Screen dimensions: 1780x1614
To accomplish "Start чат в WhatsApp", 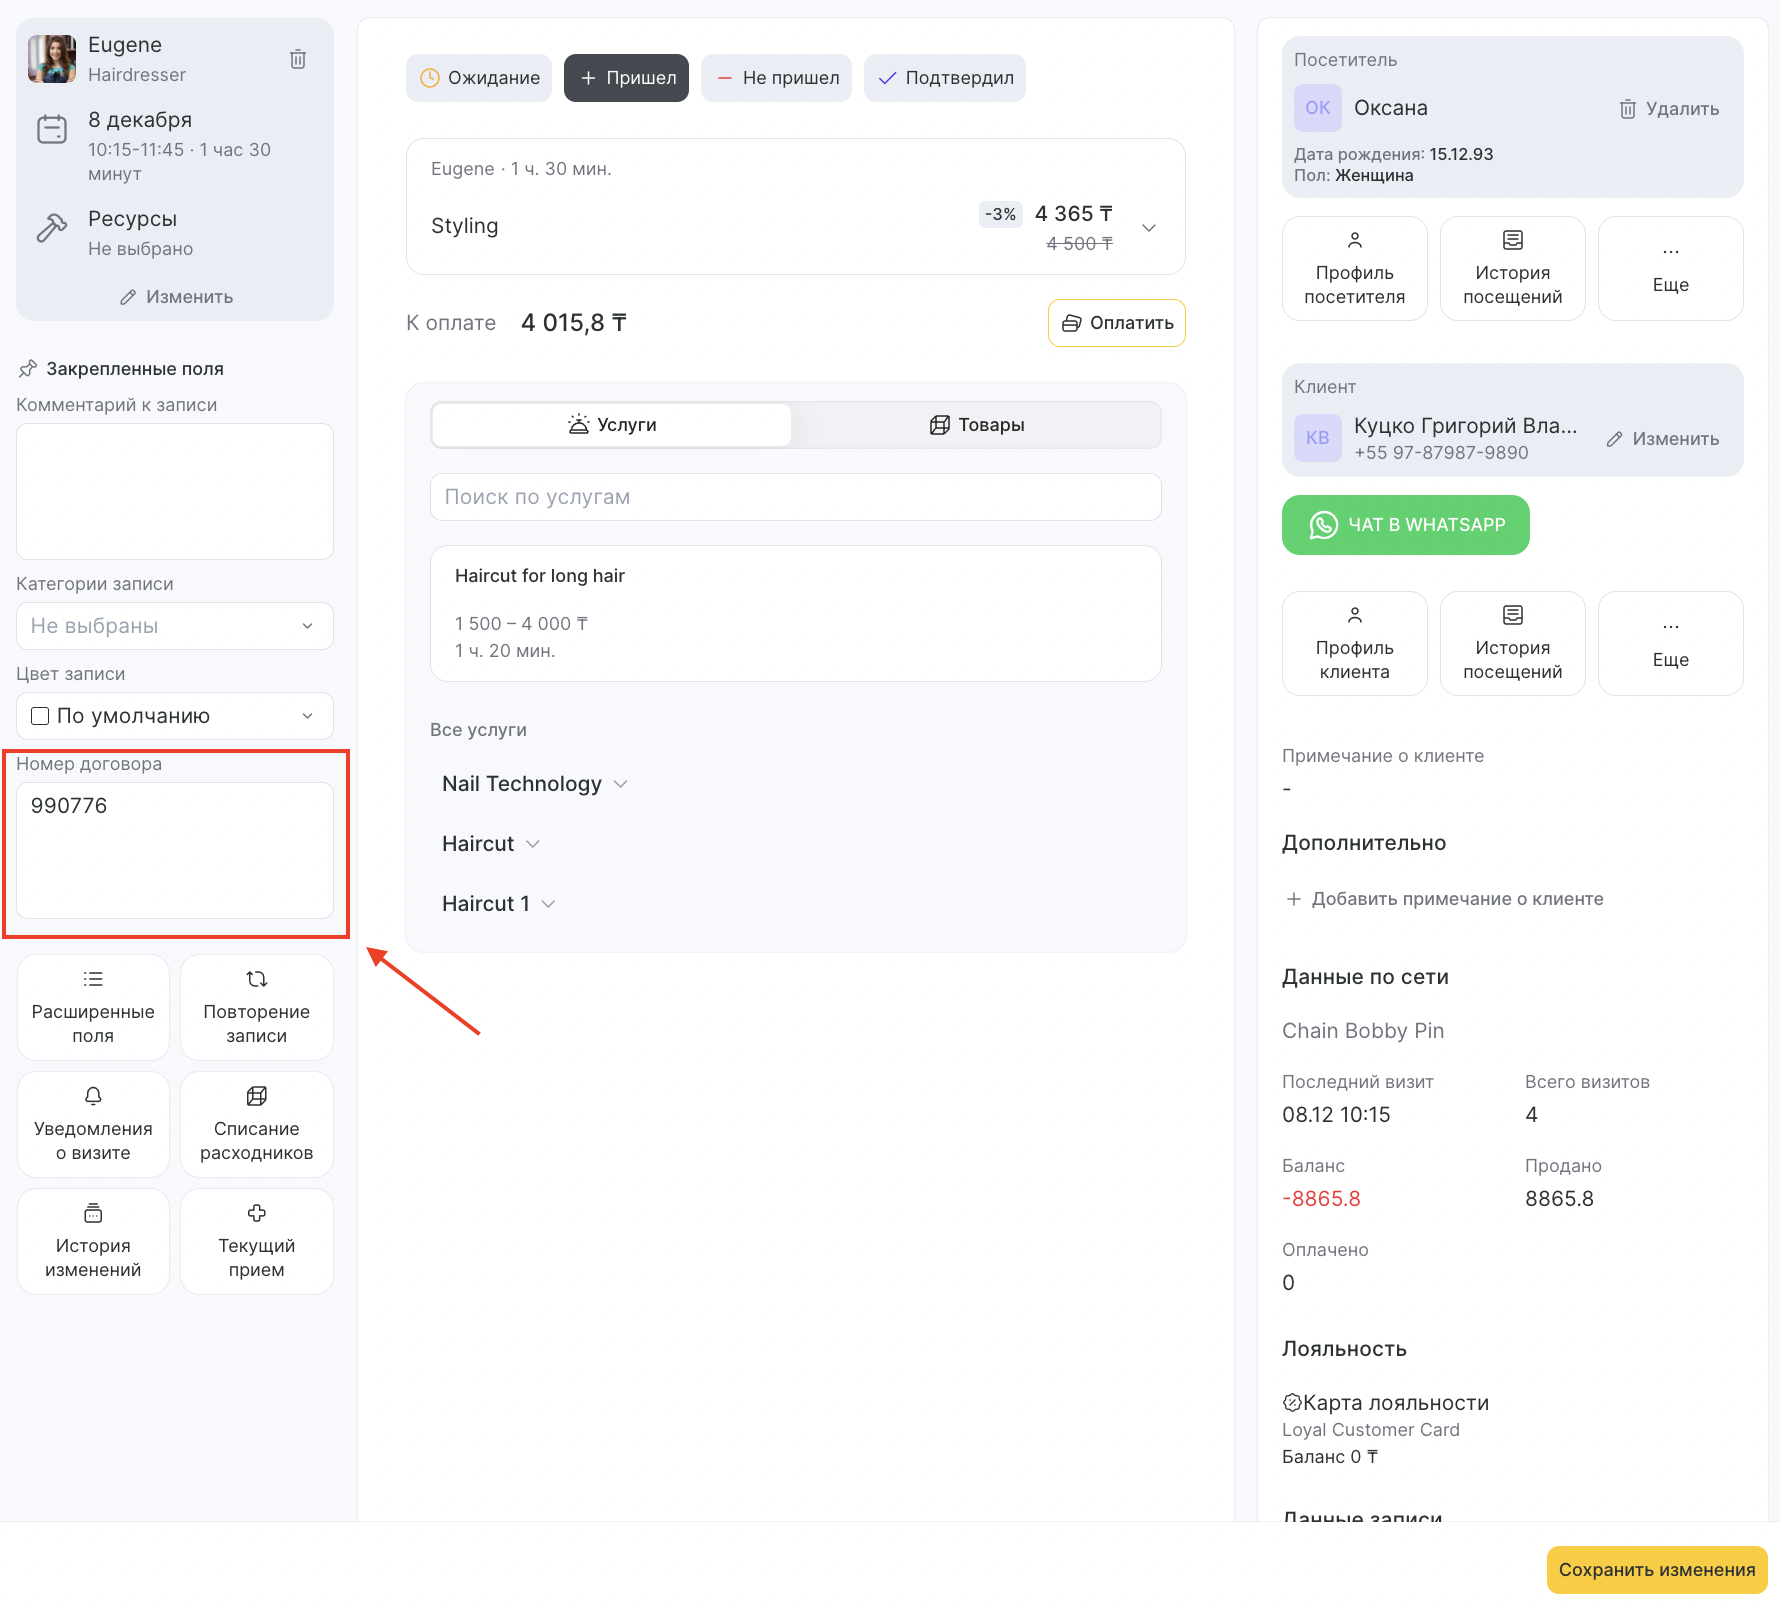I will (1405, 525).
